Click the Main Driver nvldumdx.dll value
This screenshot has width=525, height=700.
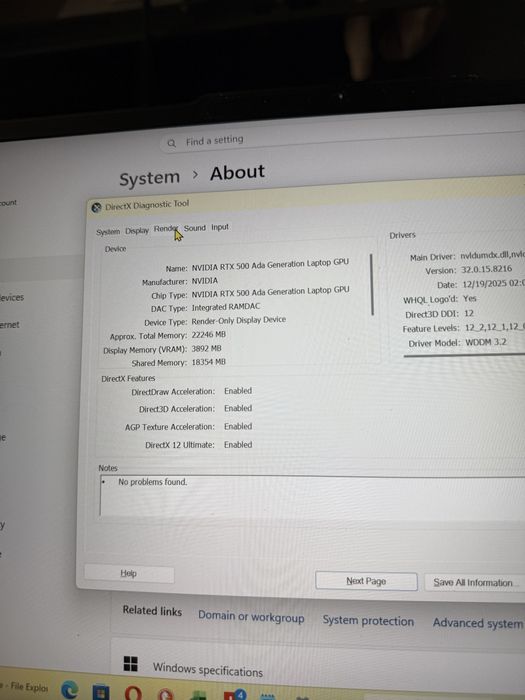[x=492, y=255]
